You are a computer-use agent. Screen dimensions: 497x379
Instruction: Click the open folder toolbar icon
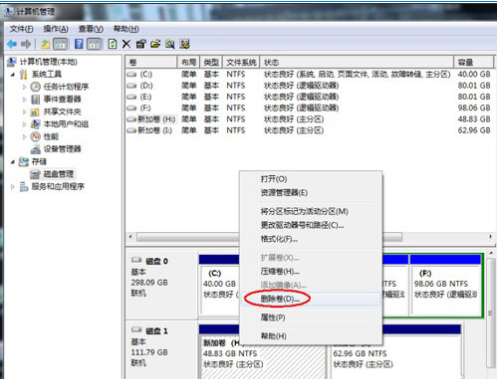(155, 44)
